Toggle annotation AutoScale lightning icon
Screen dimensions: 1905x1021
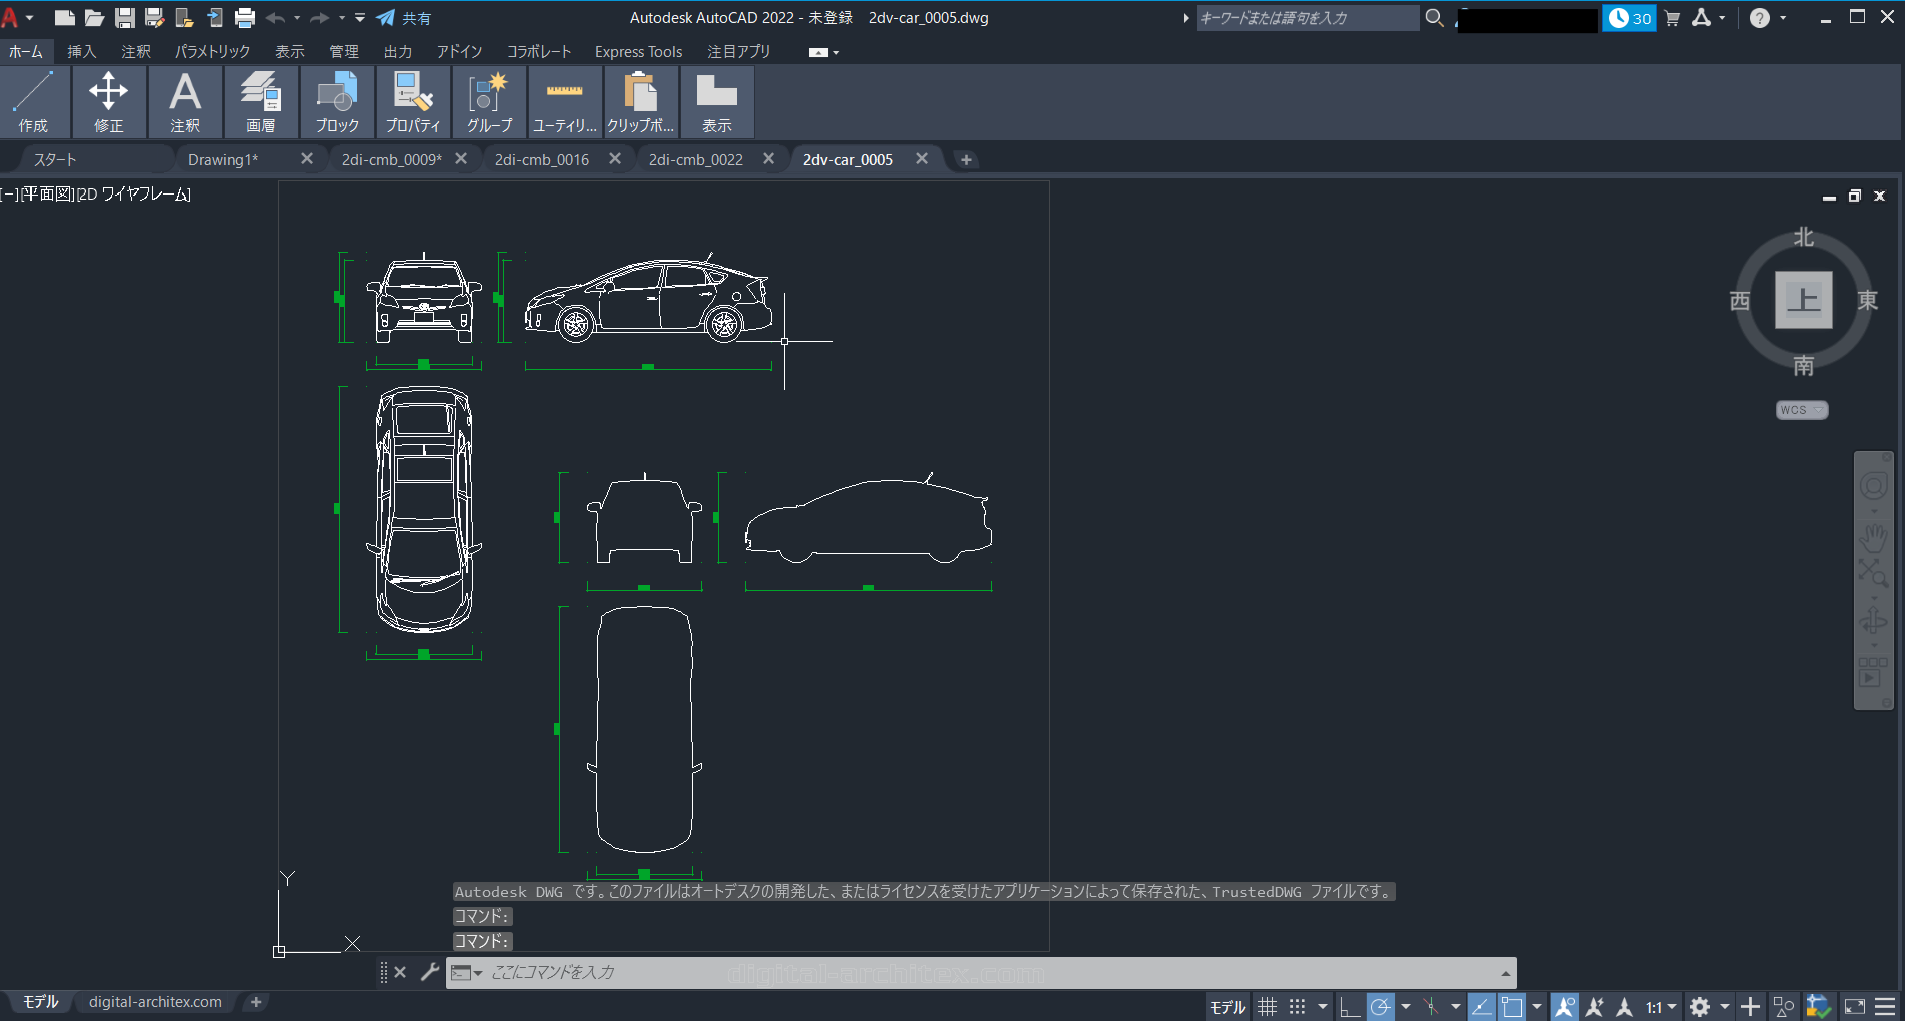click(x=1595, y=1007)
